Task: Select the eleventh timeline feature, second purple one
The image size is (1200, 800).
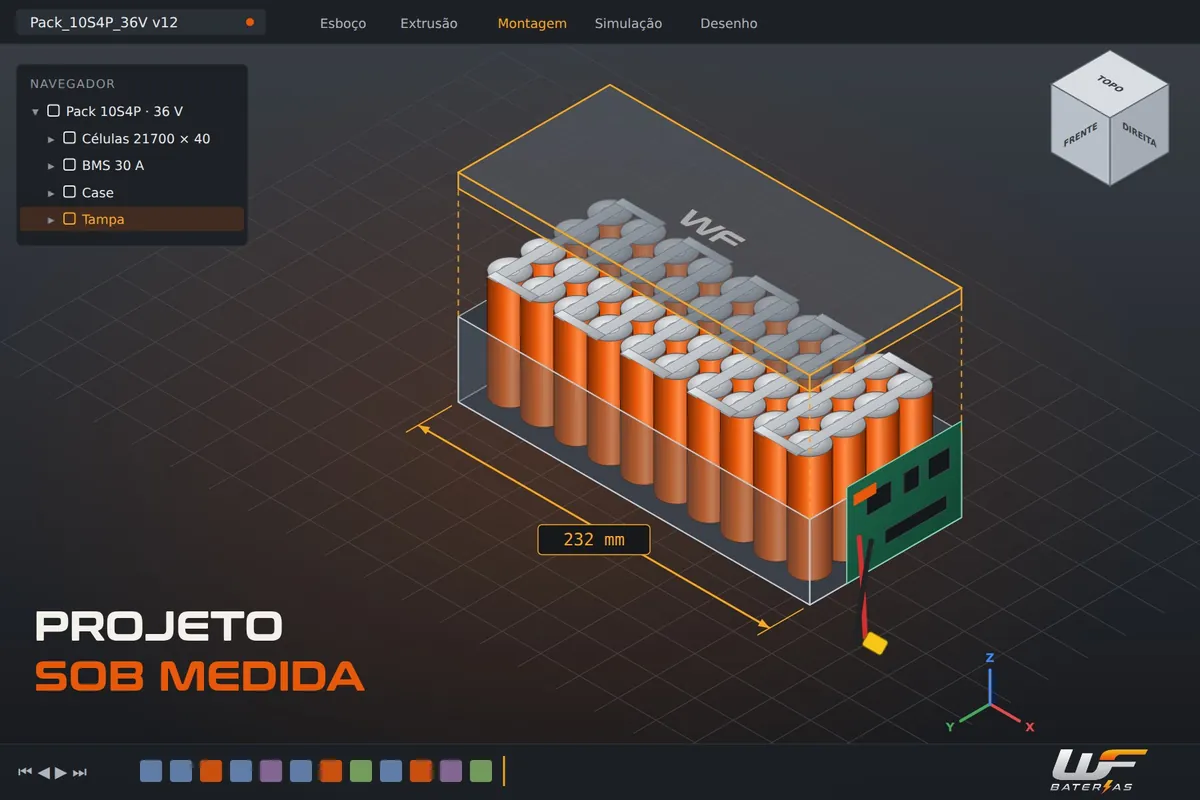Action: tap(451, 771)
